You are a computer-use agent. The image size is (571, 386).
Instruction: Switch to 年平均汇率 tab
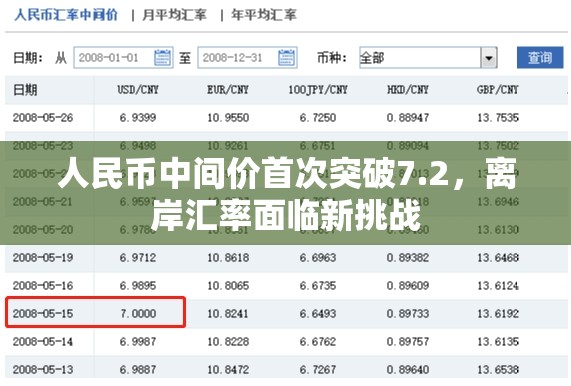pos(264,15)
